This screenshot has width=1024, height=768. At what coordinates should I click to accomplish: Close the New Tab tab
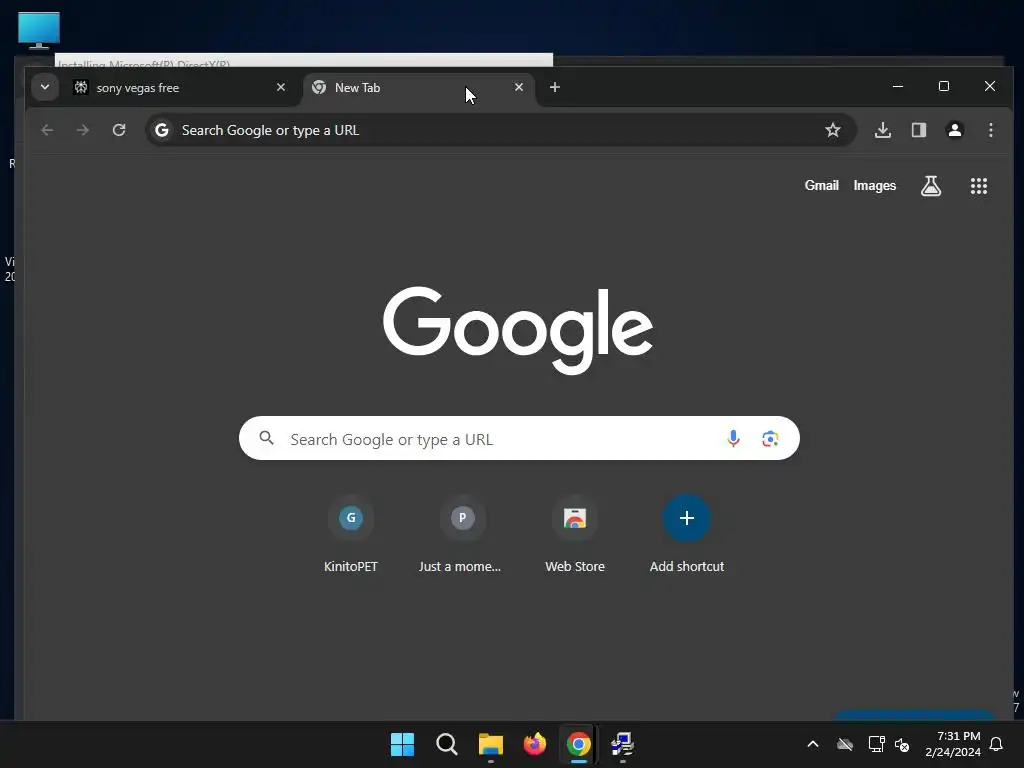pyautogui.click(x=519, y=87)
